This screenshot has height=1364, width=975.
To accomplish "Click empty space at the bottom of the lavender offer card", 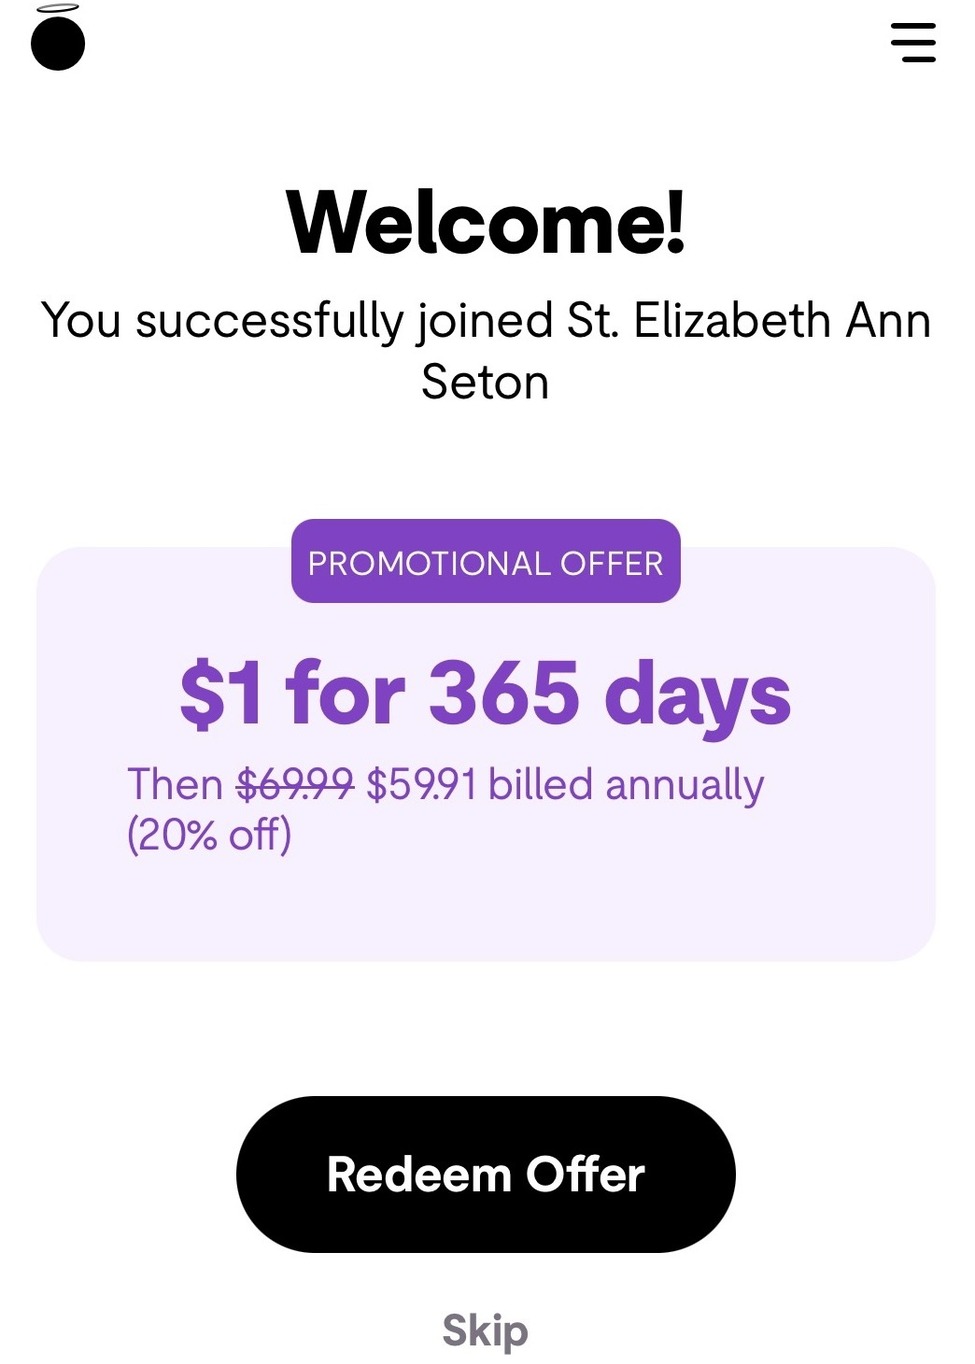I will click(486, 915).
